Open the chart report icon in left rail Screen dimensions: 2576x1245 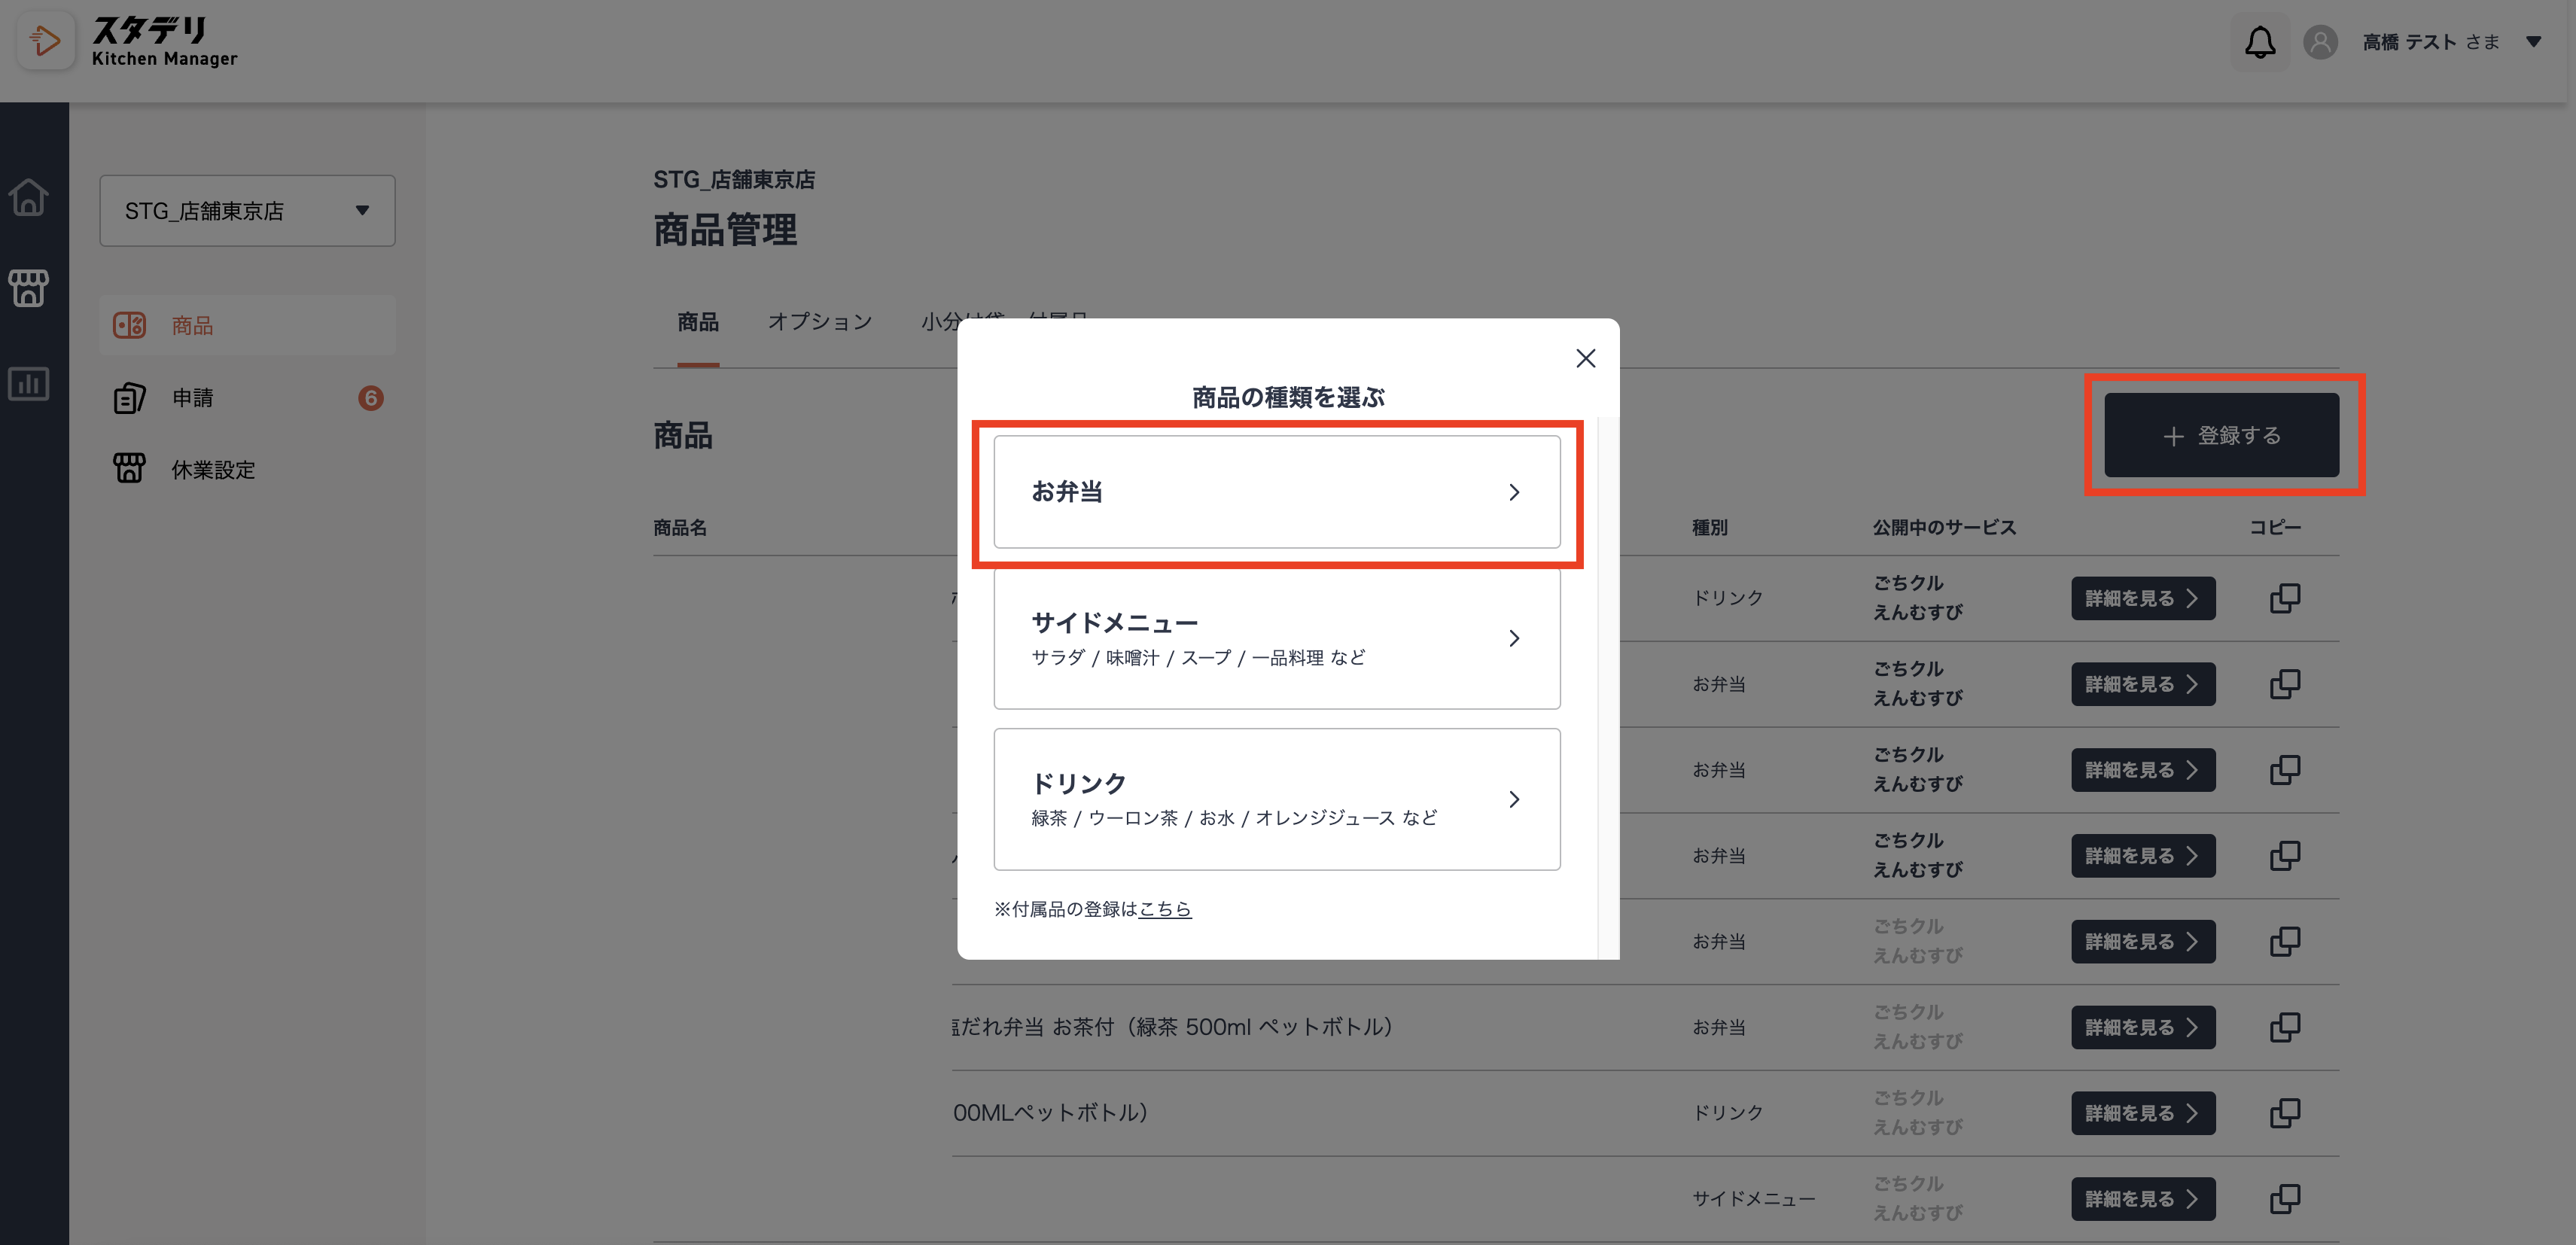[29, 383]
